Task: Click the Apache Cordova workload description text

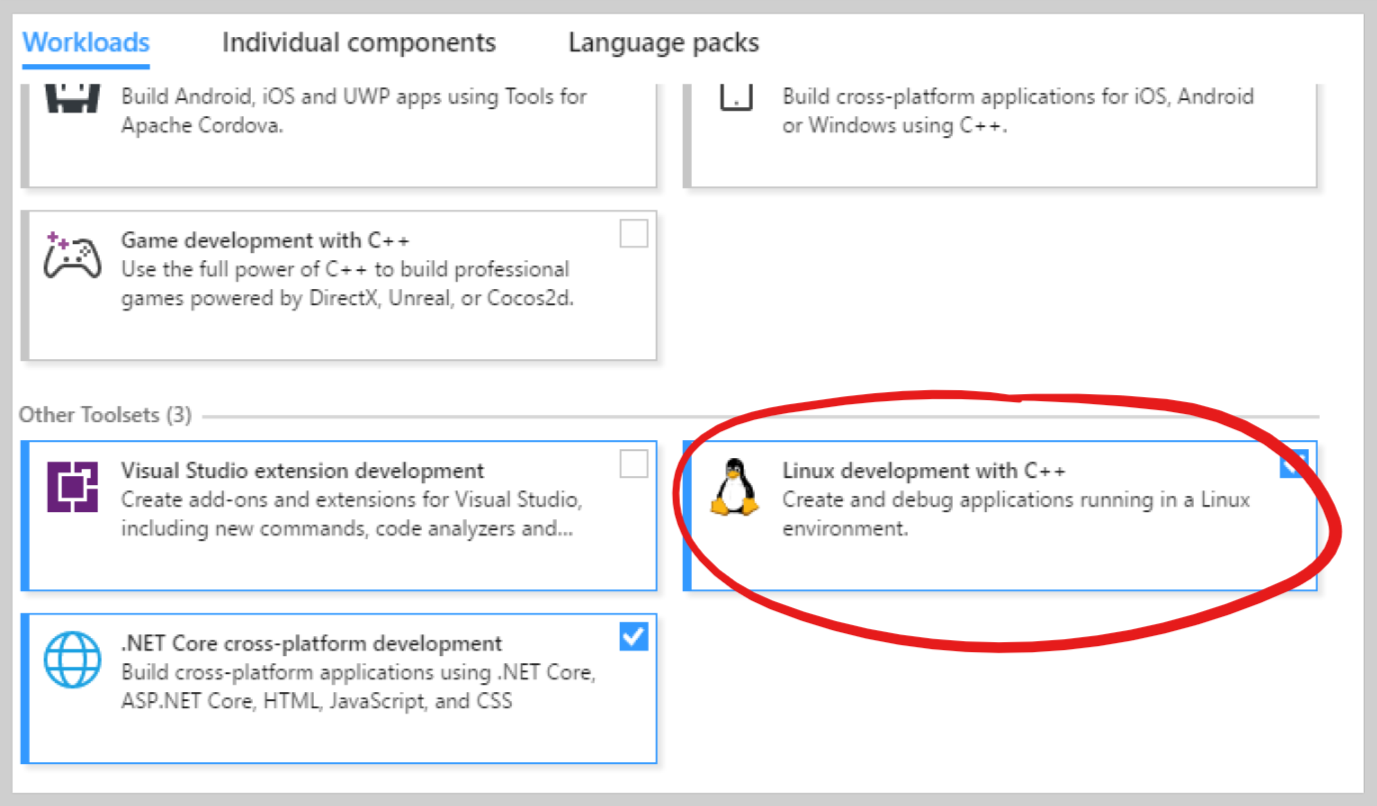Action: click(x=353, y=111)
